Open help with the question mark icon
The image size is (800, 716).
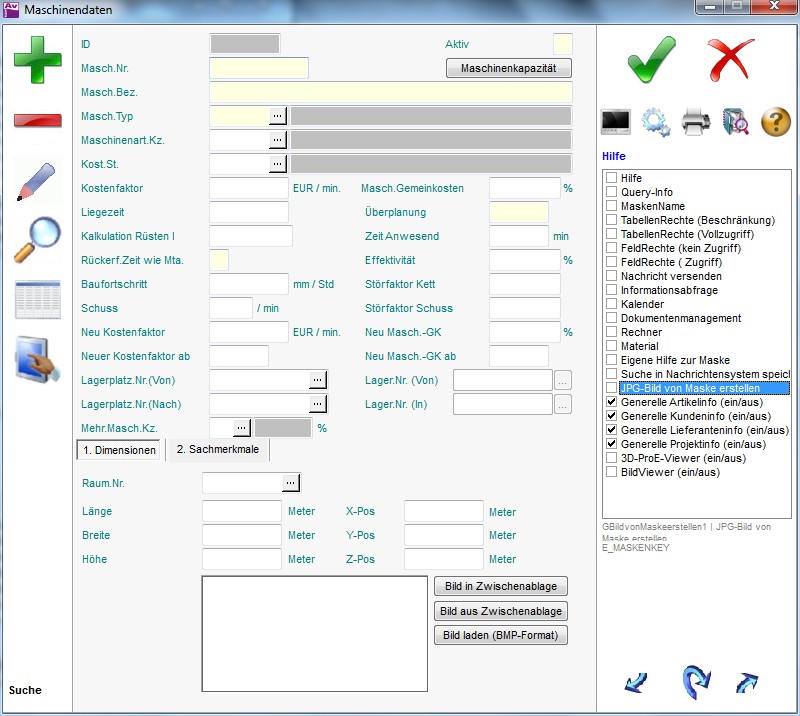click(x=776, y=122)
